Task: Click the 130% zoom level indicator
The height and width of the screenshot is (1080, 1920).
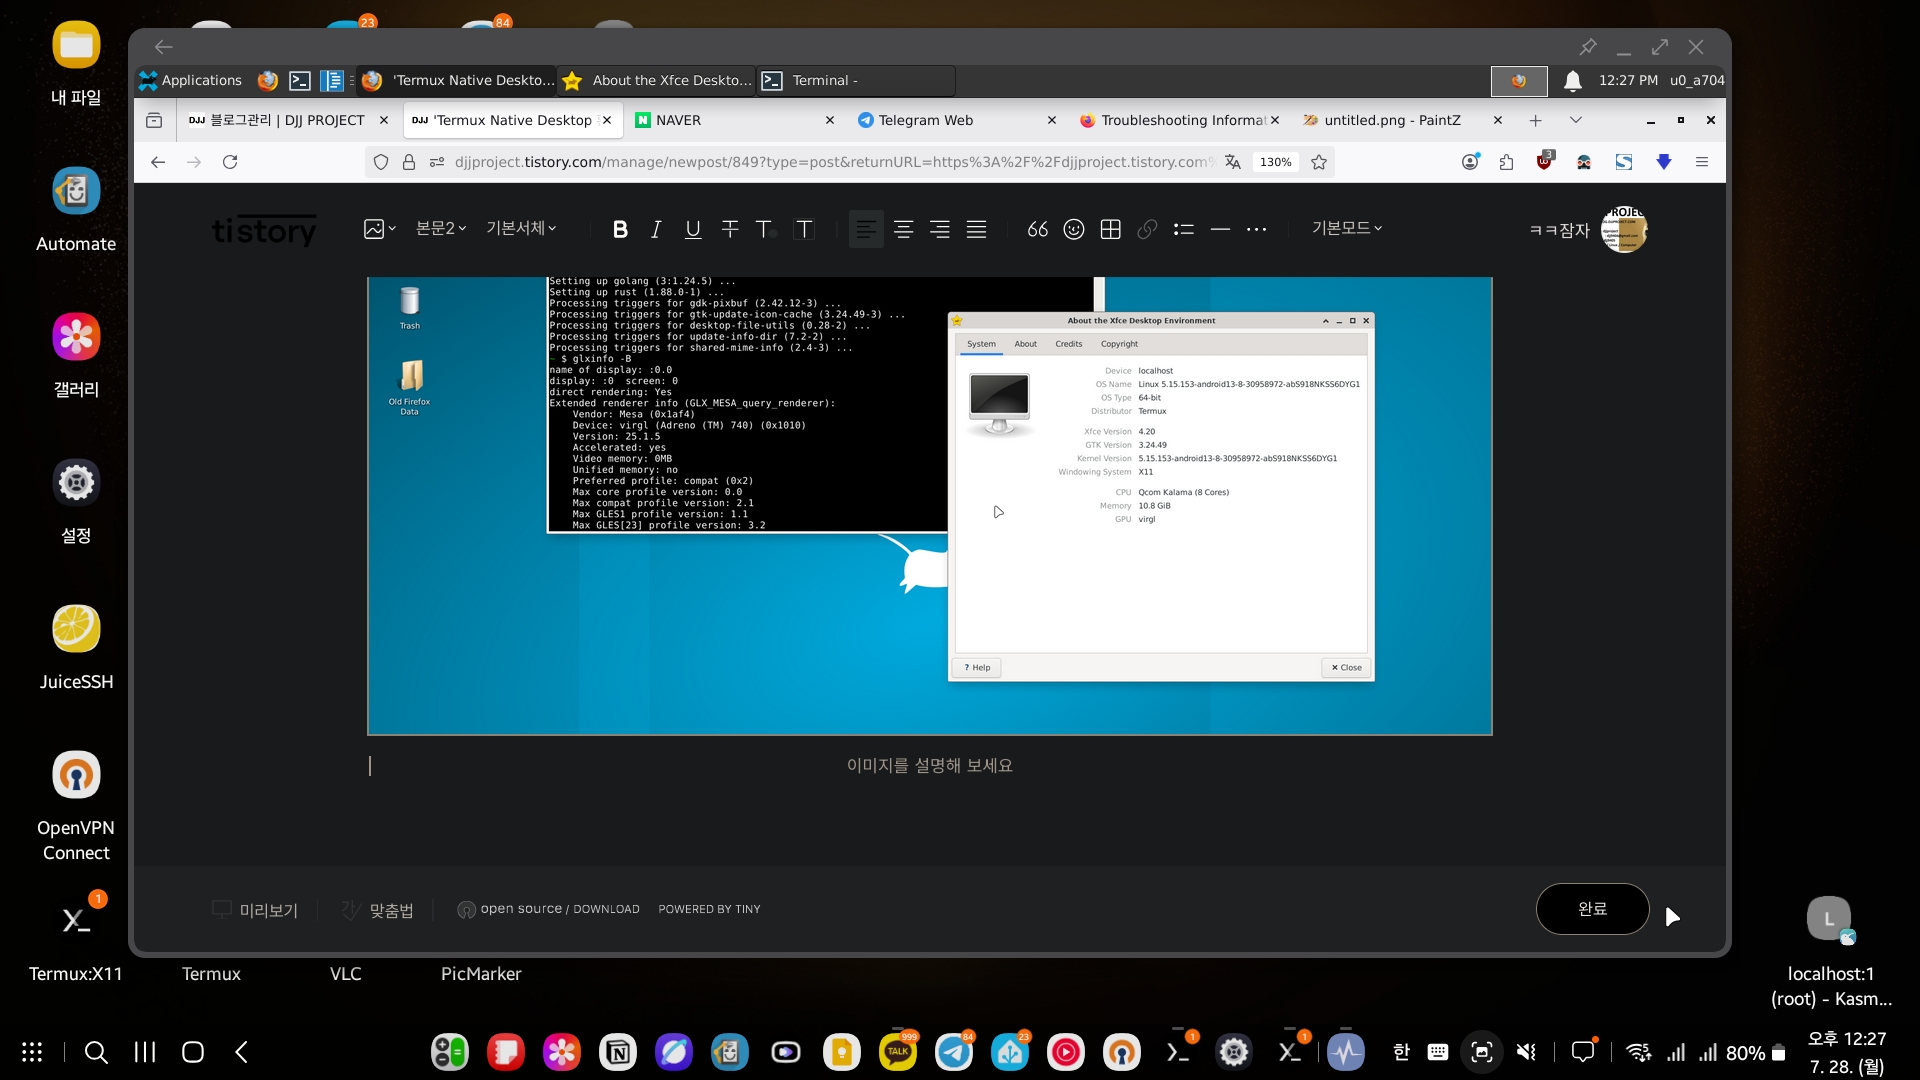Action: pos(1275,162)
